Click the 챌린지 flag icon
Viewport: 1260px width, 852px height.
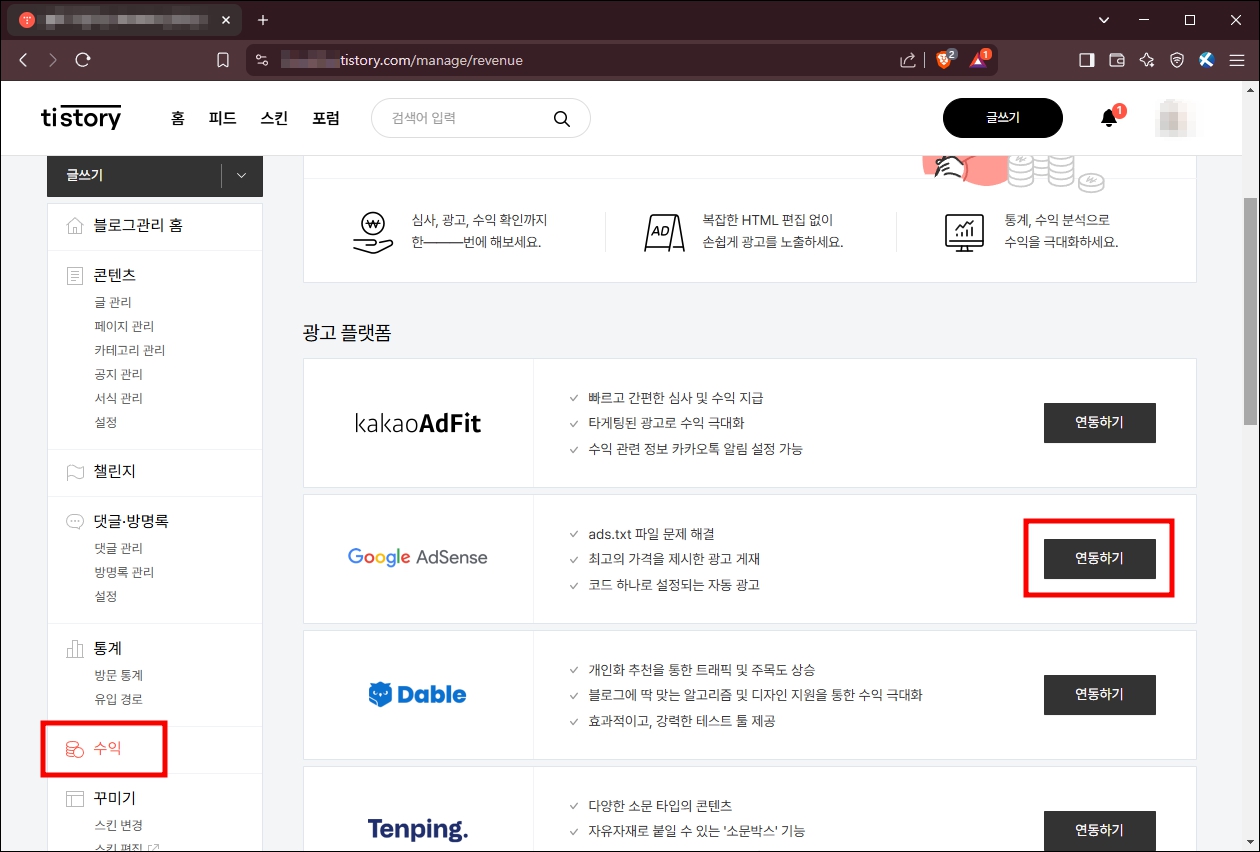click(x=75, y=472)
